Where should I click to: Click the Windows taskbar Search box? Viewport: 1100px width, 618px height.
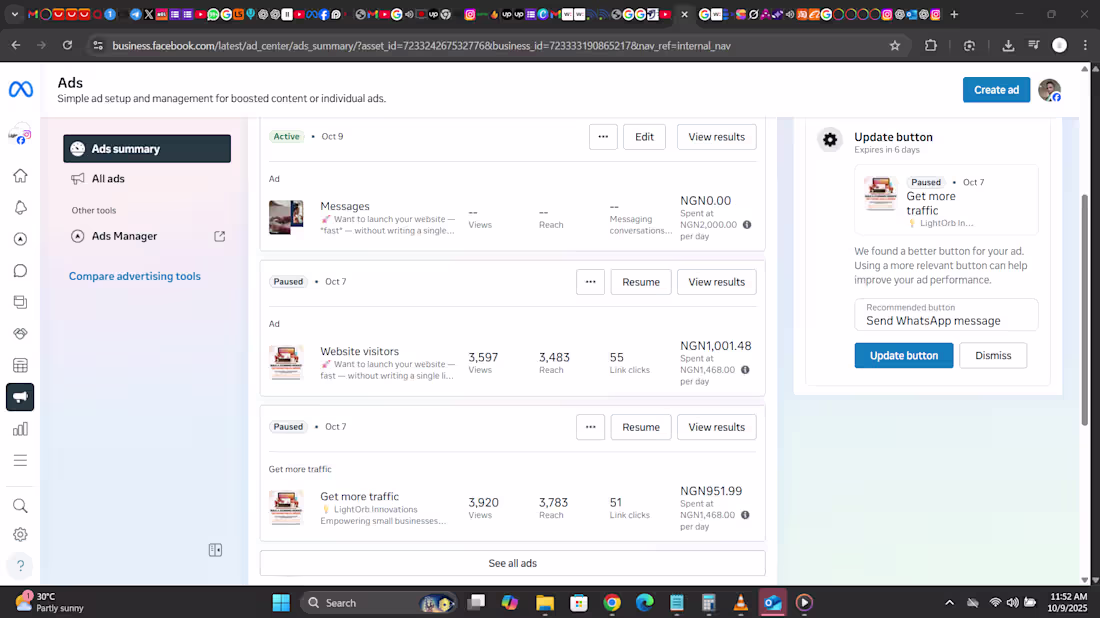pyautogui.click(x=377, y=603)
